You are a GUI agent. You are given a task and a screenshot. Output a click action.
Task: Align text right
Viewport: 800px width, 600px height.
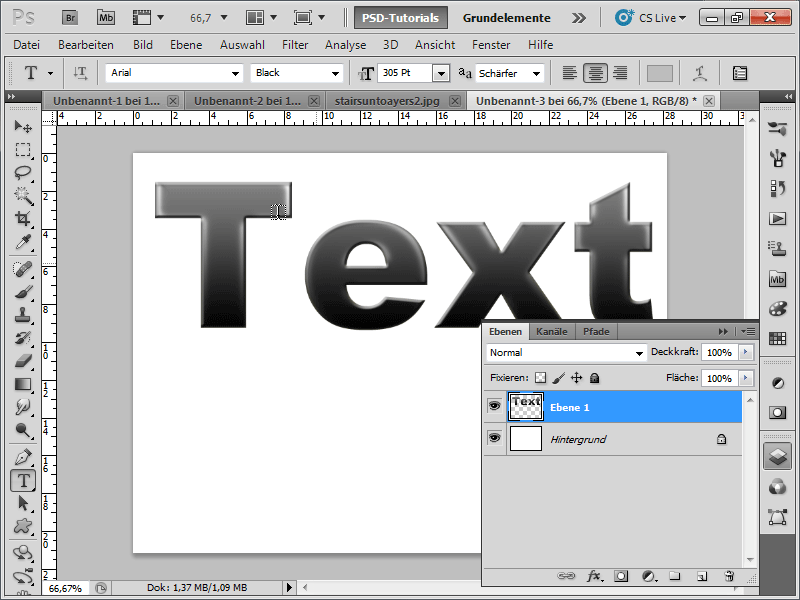click(620, 73)
